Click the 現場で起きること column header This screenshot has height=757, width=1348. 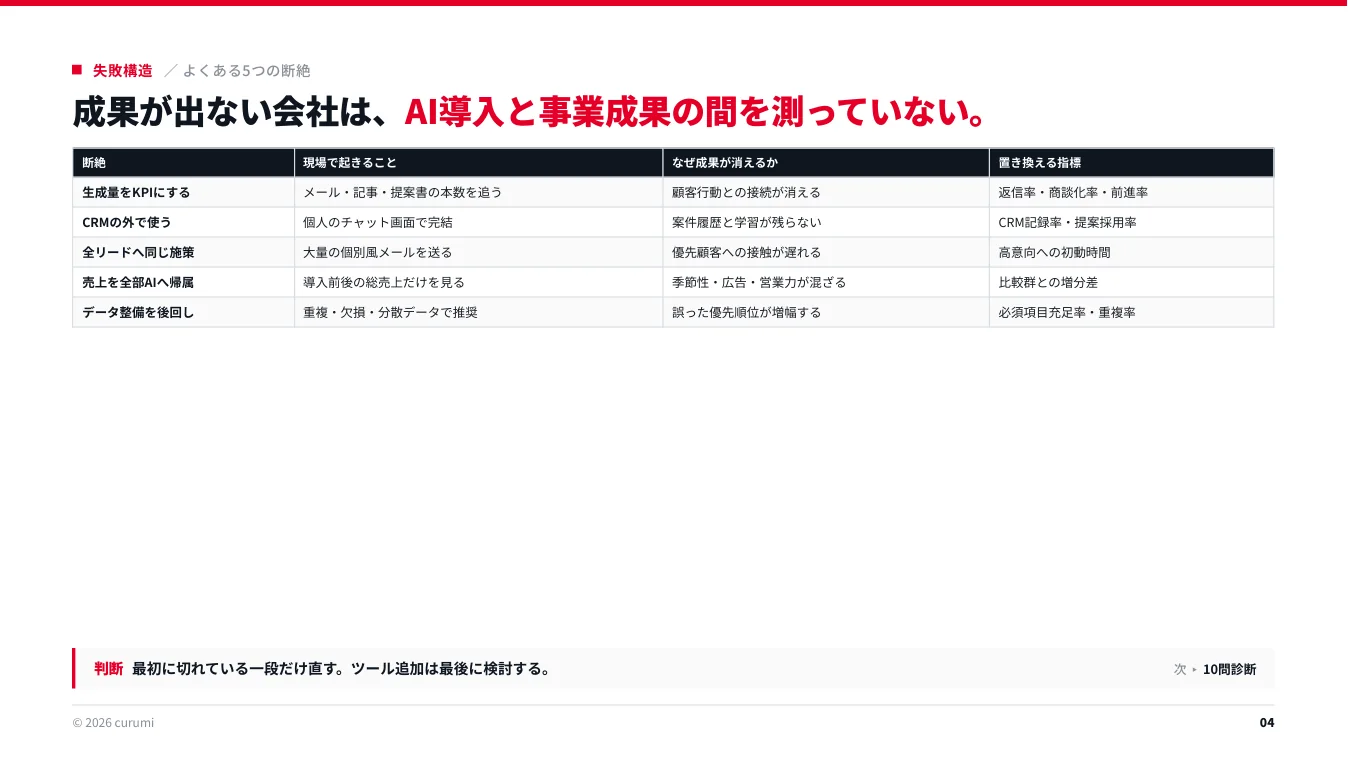click(478, 162)
